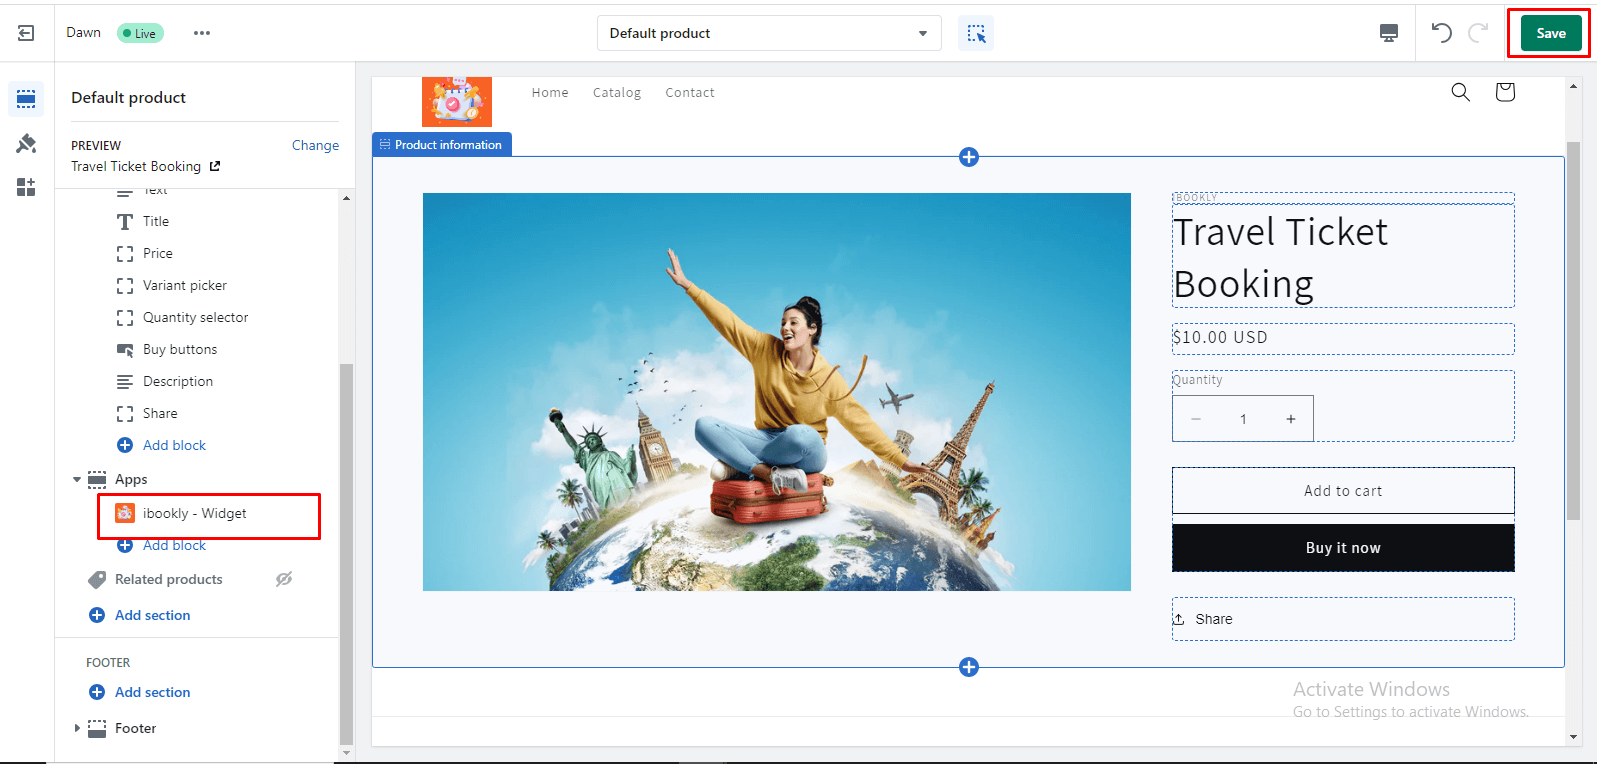The image size is (1597, 764).
Task: Show the hidden Related products section
Action: [284, 579]
